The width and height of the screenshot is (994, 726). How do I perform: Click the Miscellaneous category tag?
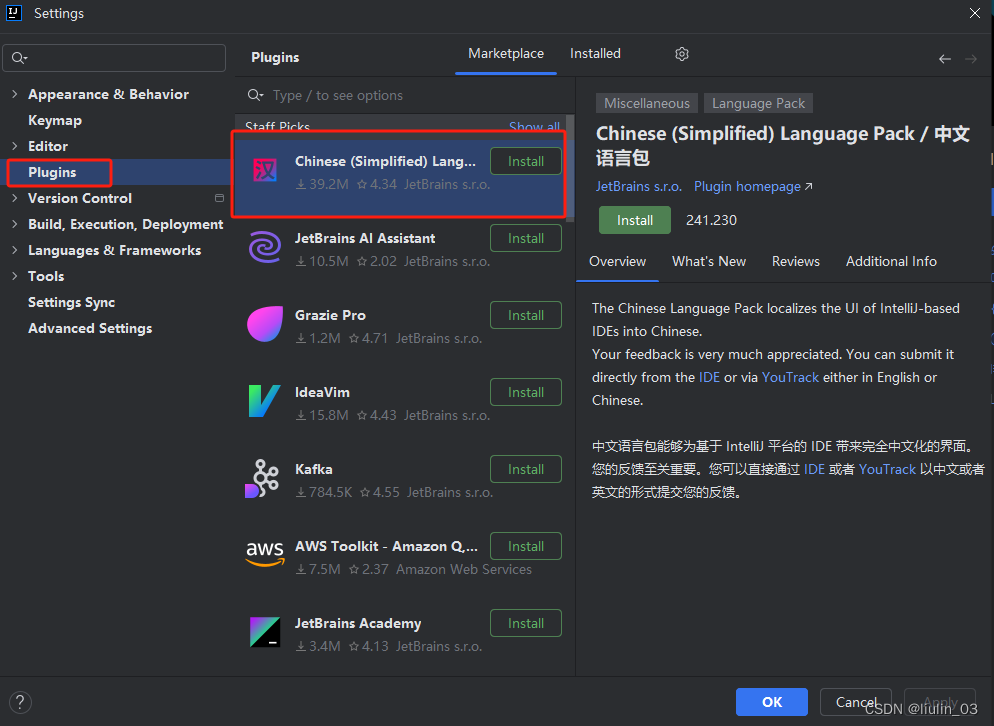pos(647,103)
